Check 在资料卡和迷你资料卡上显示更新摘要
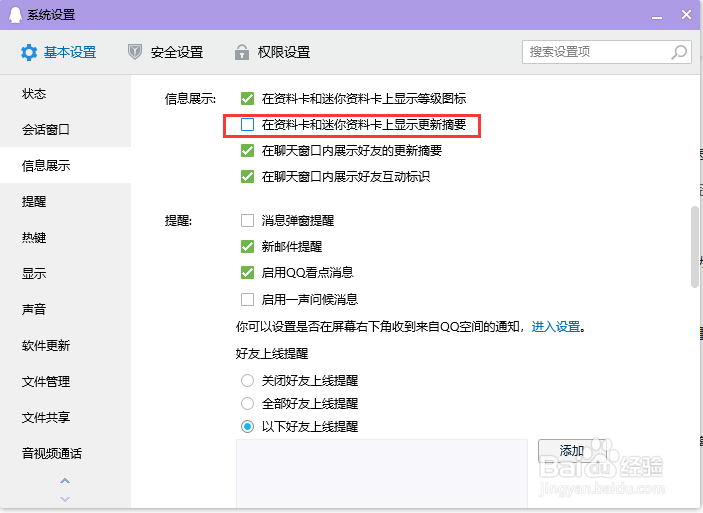 tap(247, 124)
